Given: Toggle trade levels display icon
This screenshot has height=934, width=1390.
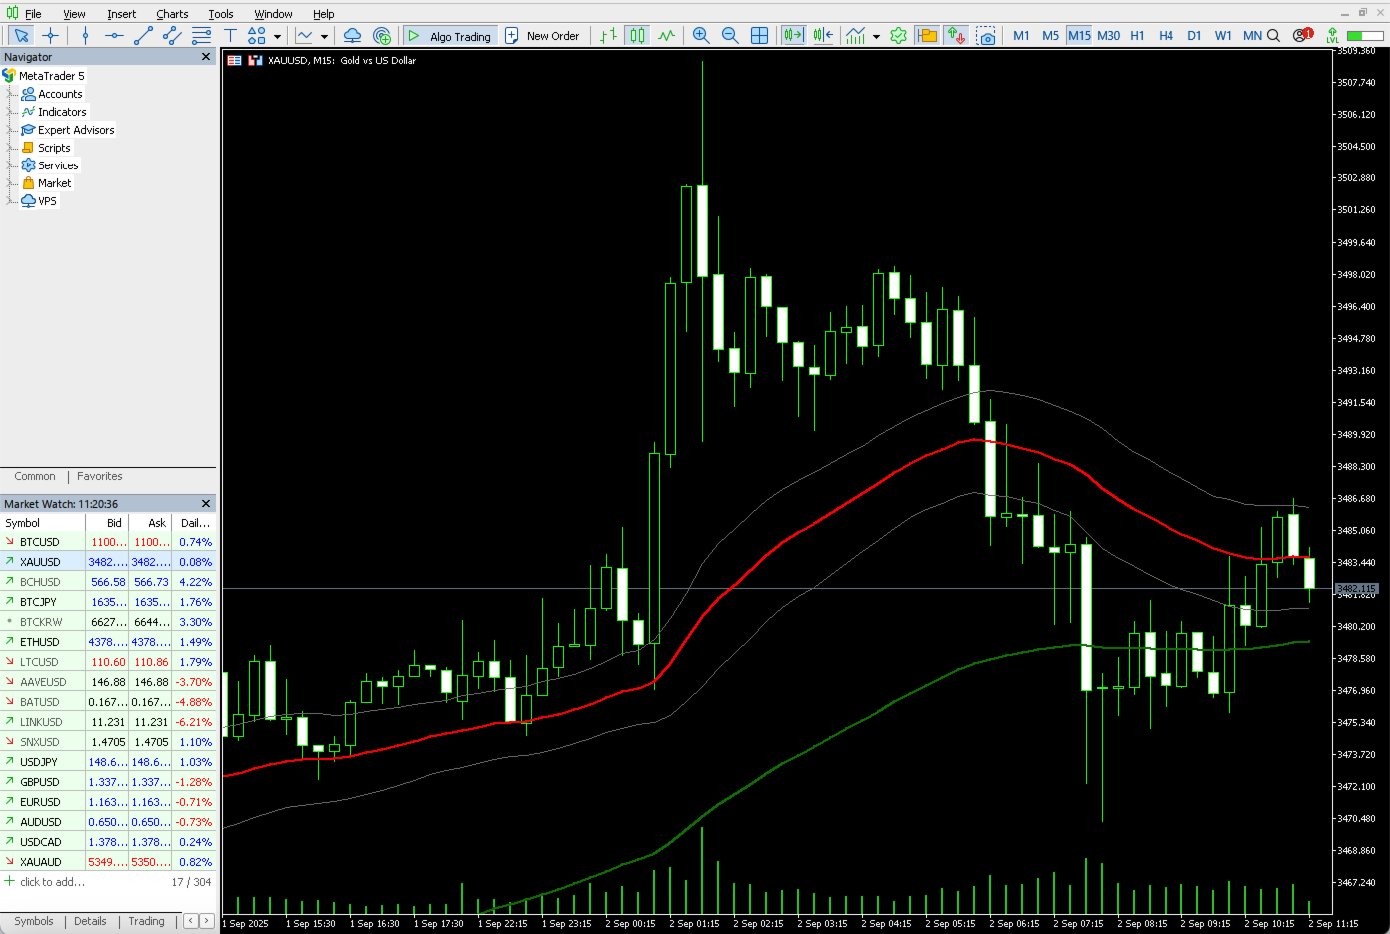Looking at the screenshot, I should [927, 35].
